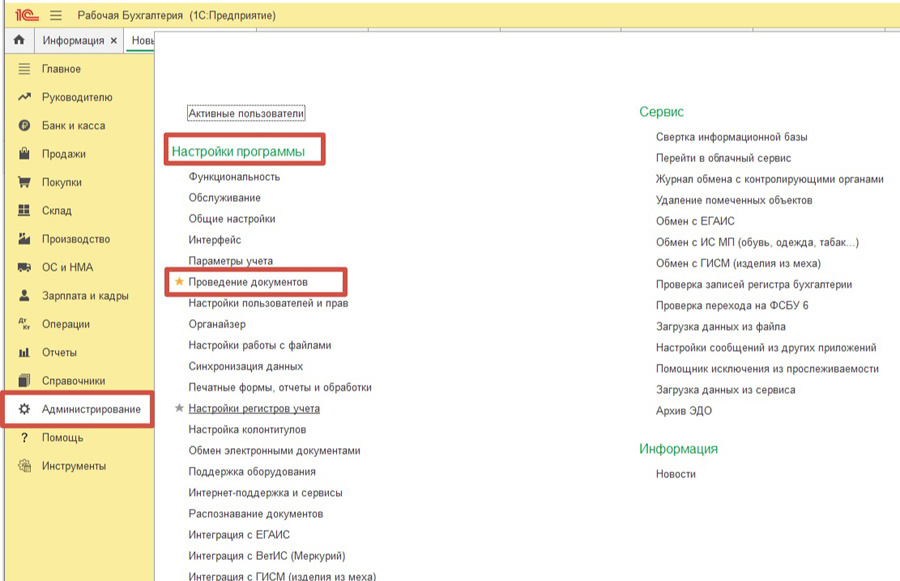
Task: Open Печатные формы, отчеты и обработки
Action: pos(280,388)
